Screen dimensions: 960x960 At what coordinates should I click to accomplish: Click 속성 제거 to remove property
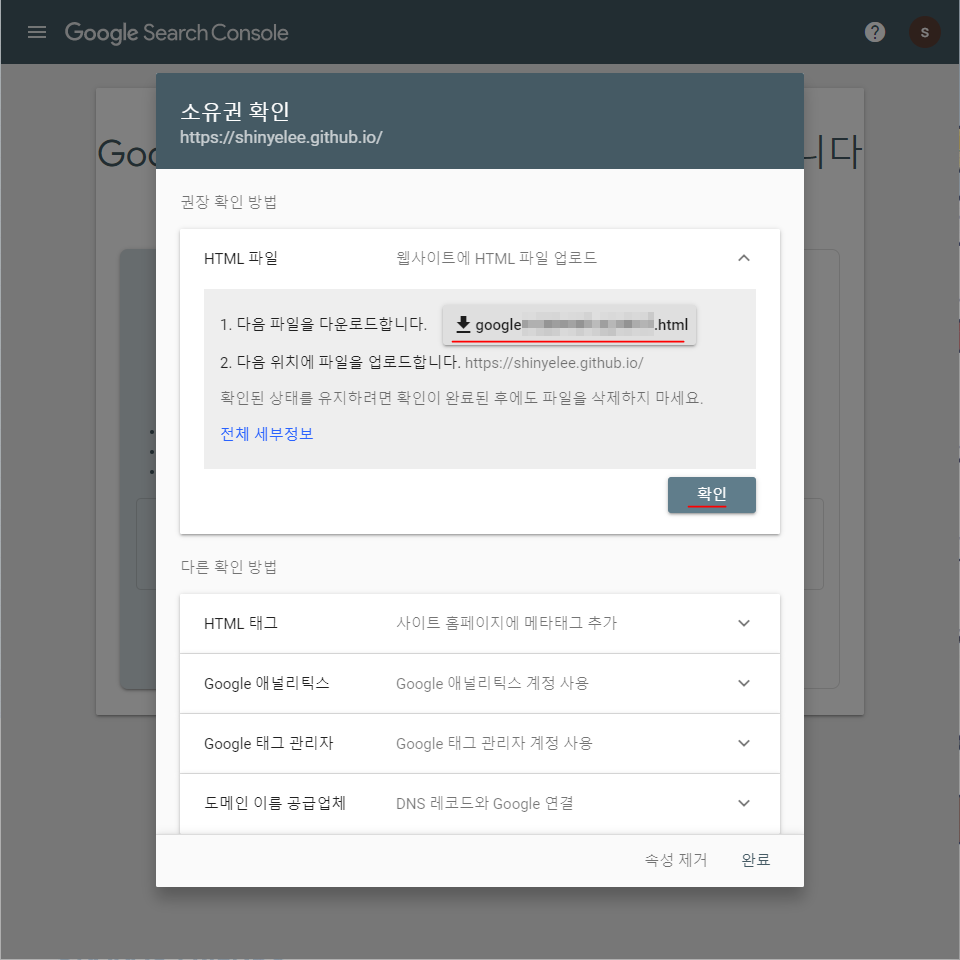click(676, 860)
